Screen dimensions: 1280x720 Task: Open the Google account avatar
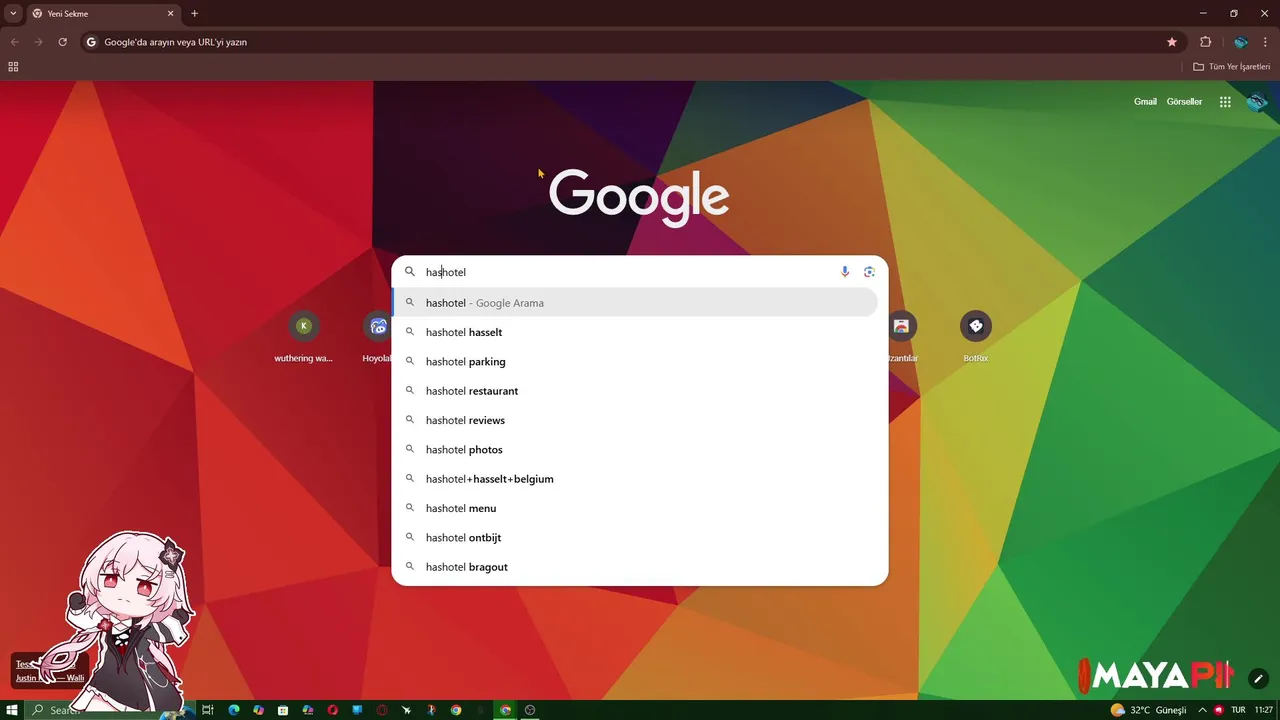[1257, 102]
